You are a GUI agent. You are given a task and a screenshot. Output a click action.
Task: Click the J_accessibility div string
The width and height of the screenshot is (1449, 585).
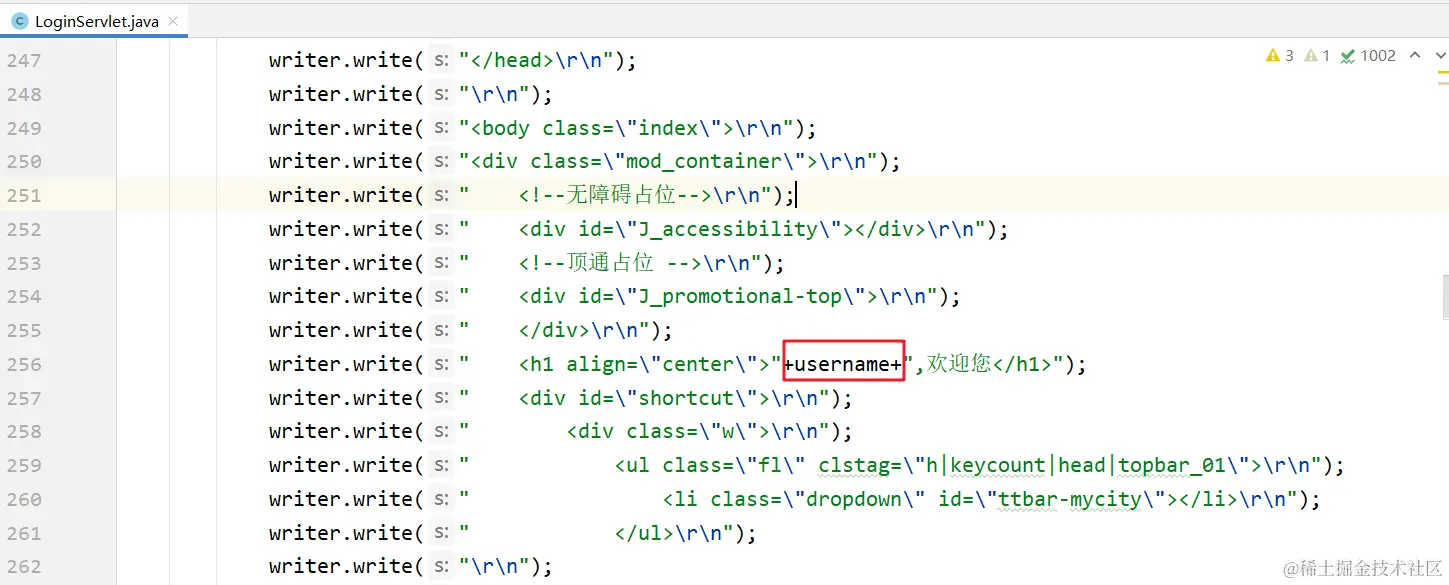723,230
